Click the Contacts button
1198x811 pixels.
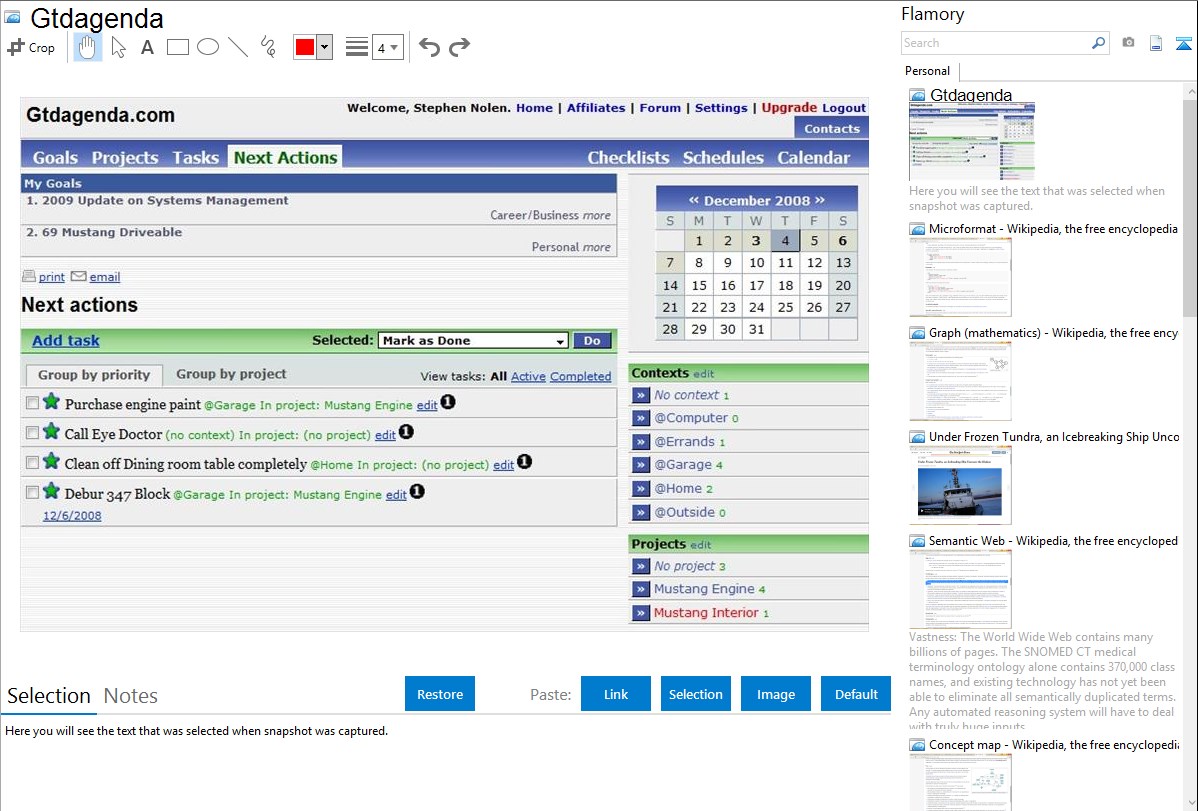(831, 128)
